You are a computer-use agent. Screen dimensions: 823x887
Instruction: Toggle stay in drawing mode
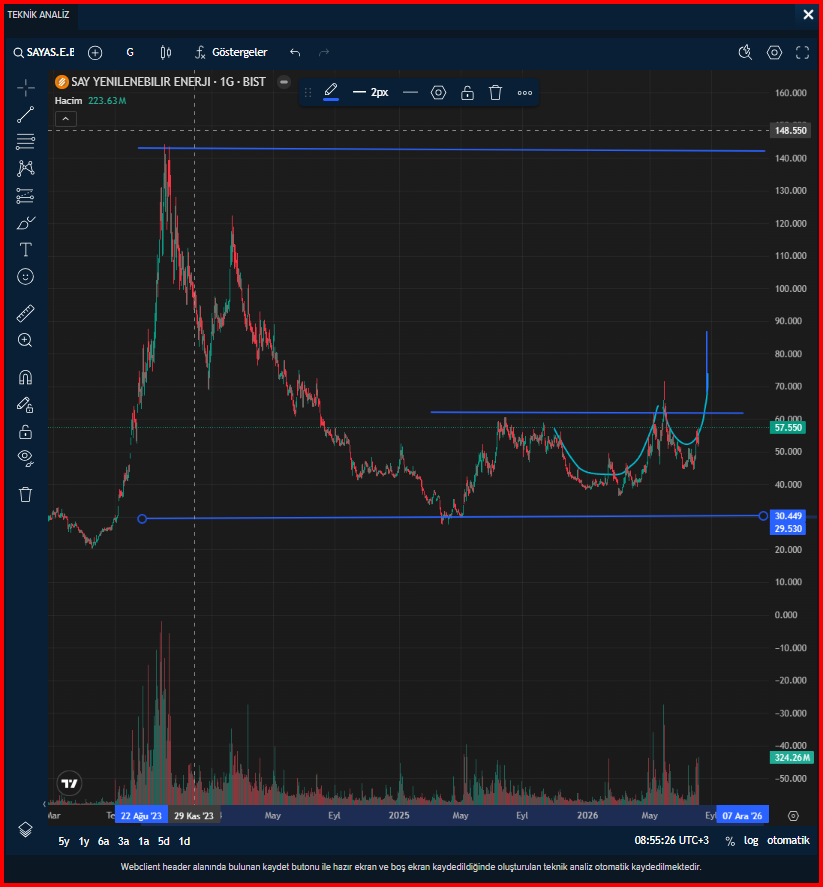(25, 404)
